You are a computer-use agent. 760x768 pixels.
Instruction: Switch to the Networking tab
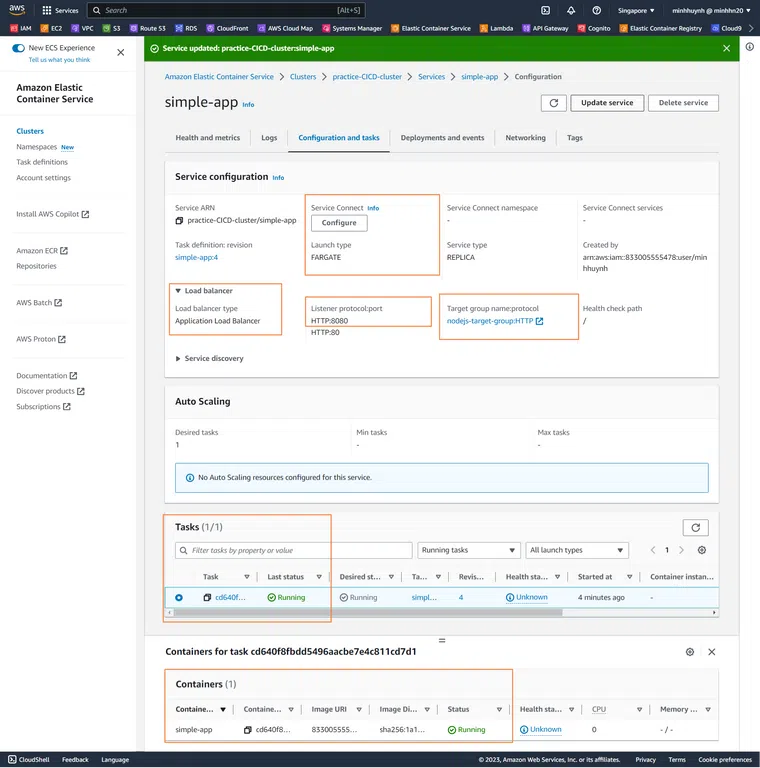pyautogui.click(x=525, y=138)
